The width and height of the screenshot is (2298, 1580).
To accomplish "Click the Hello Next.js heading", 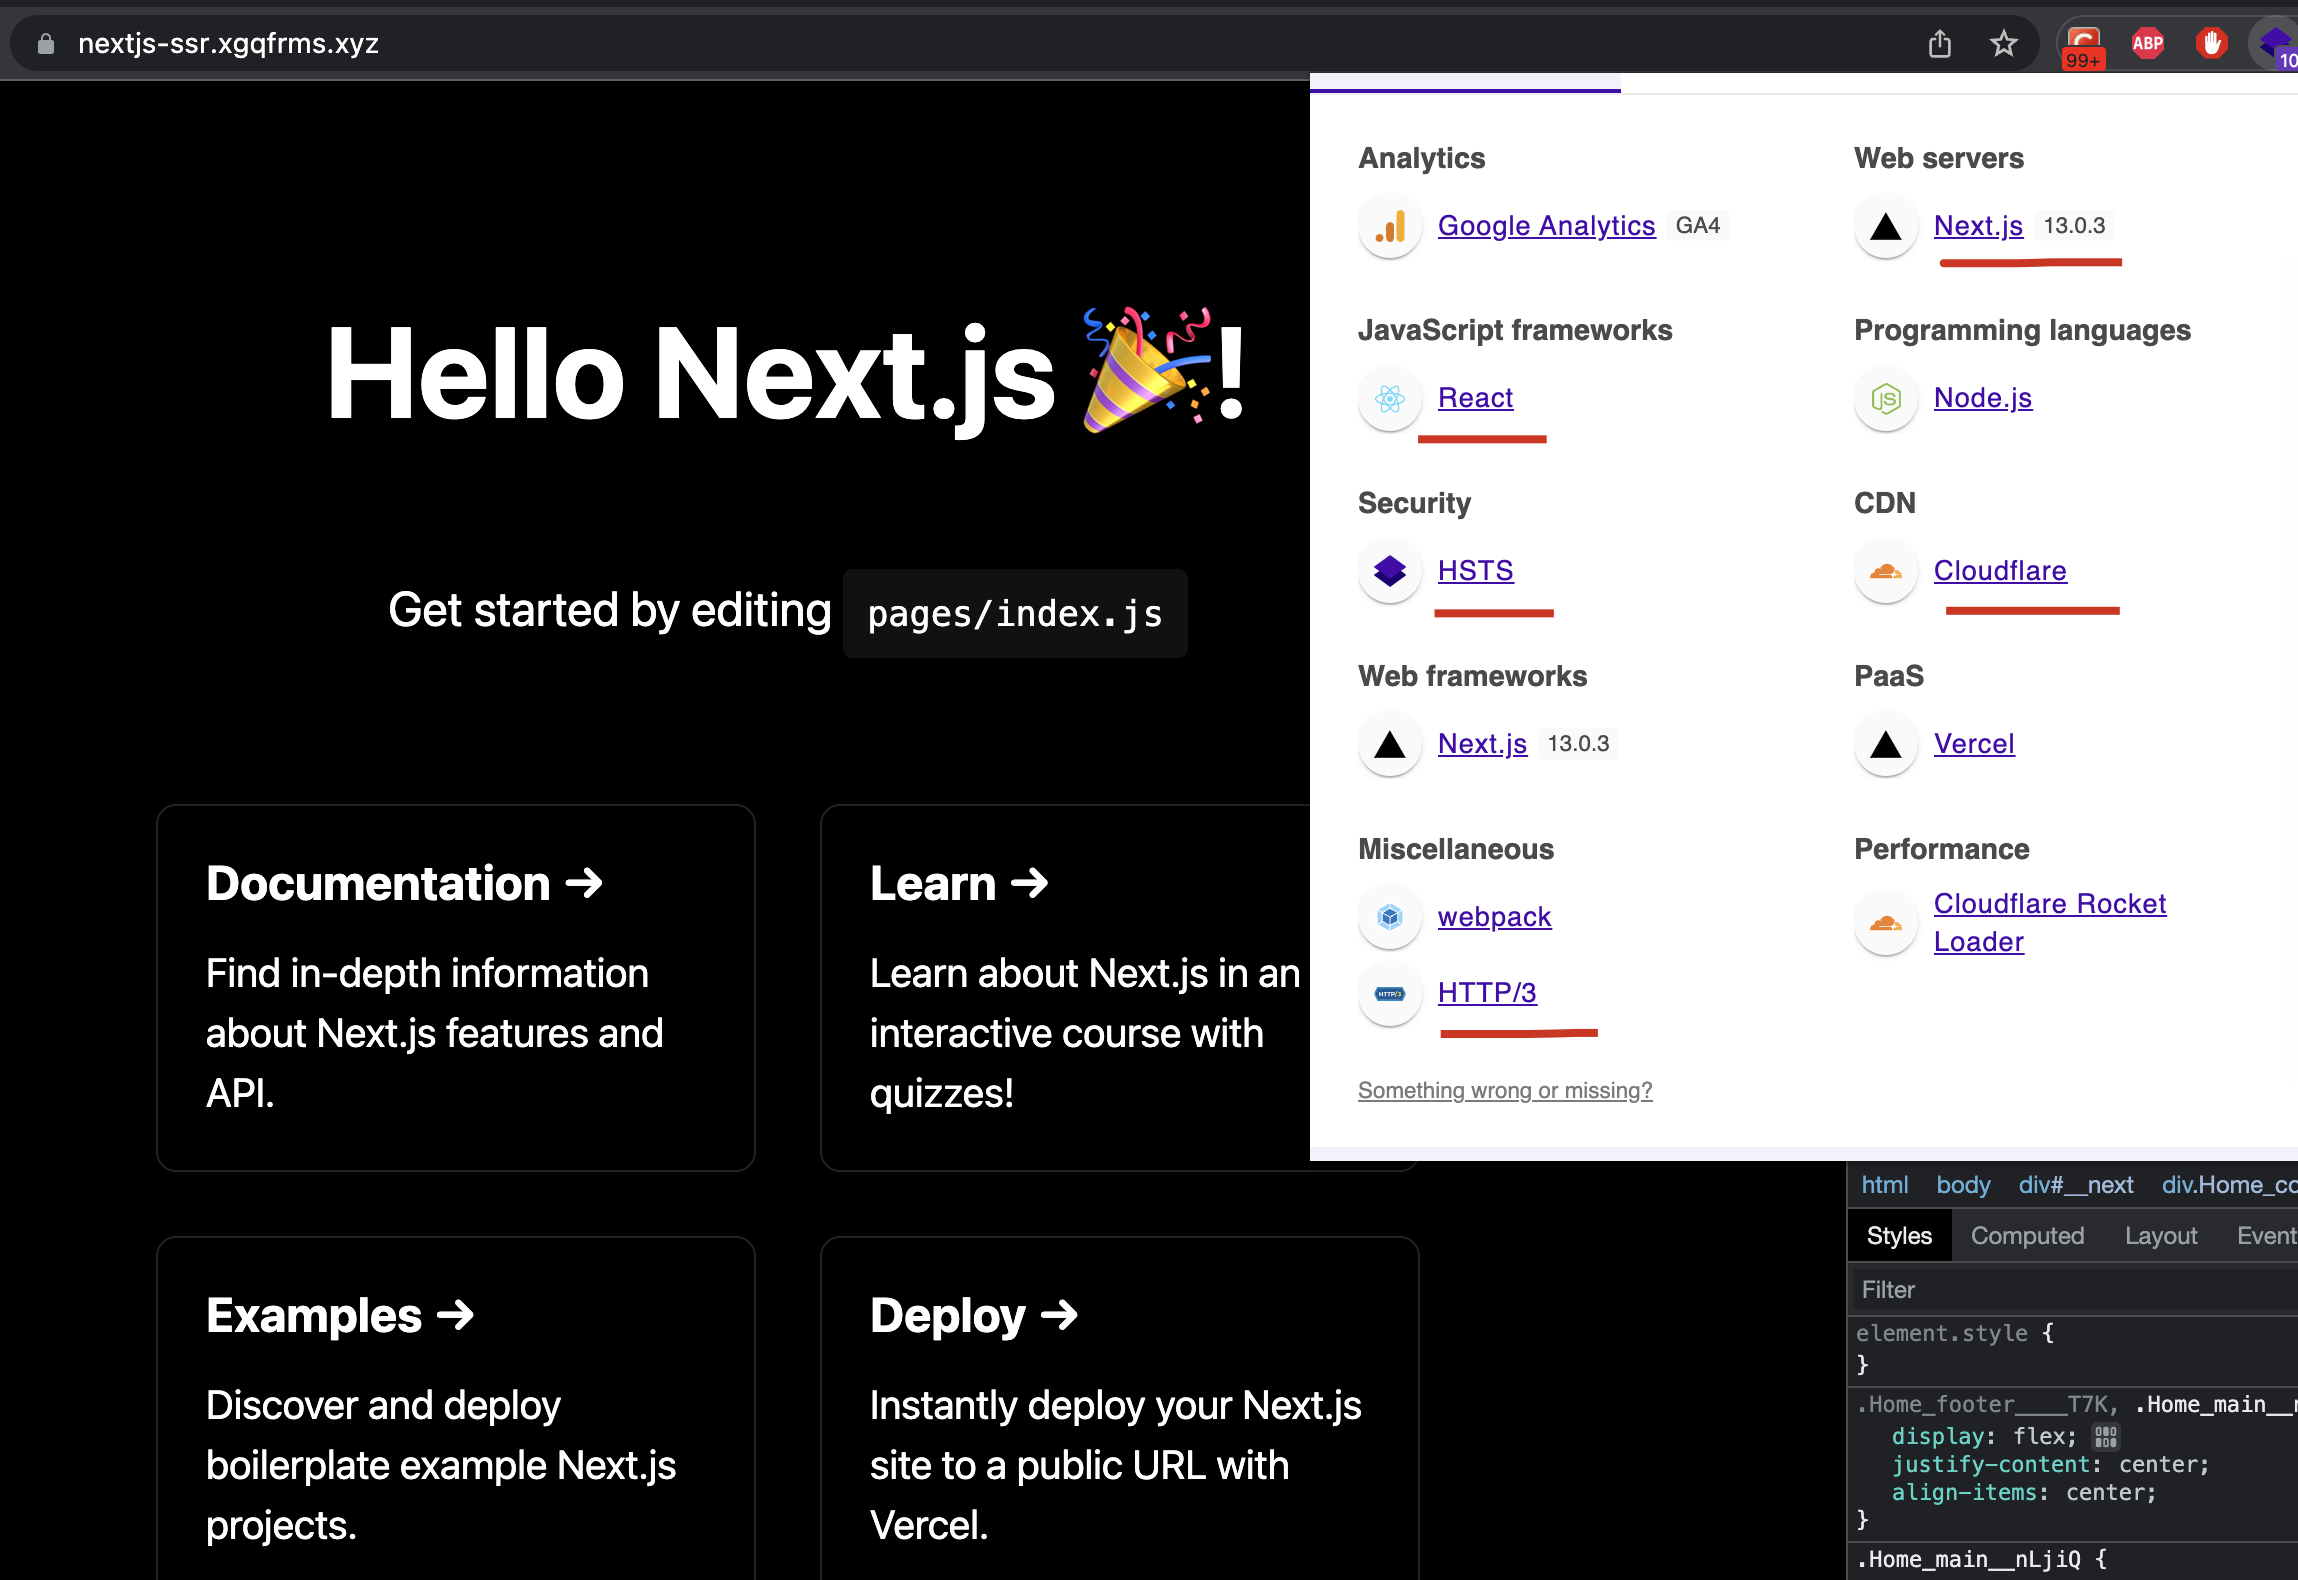I will [x=787, y=375].
